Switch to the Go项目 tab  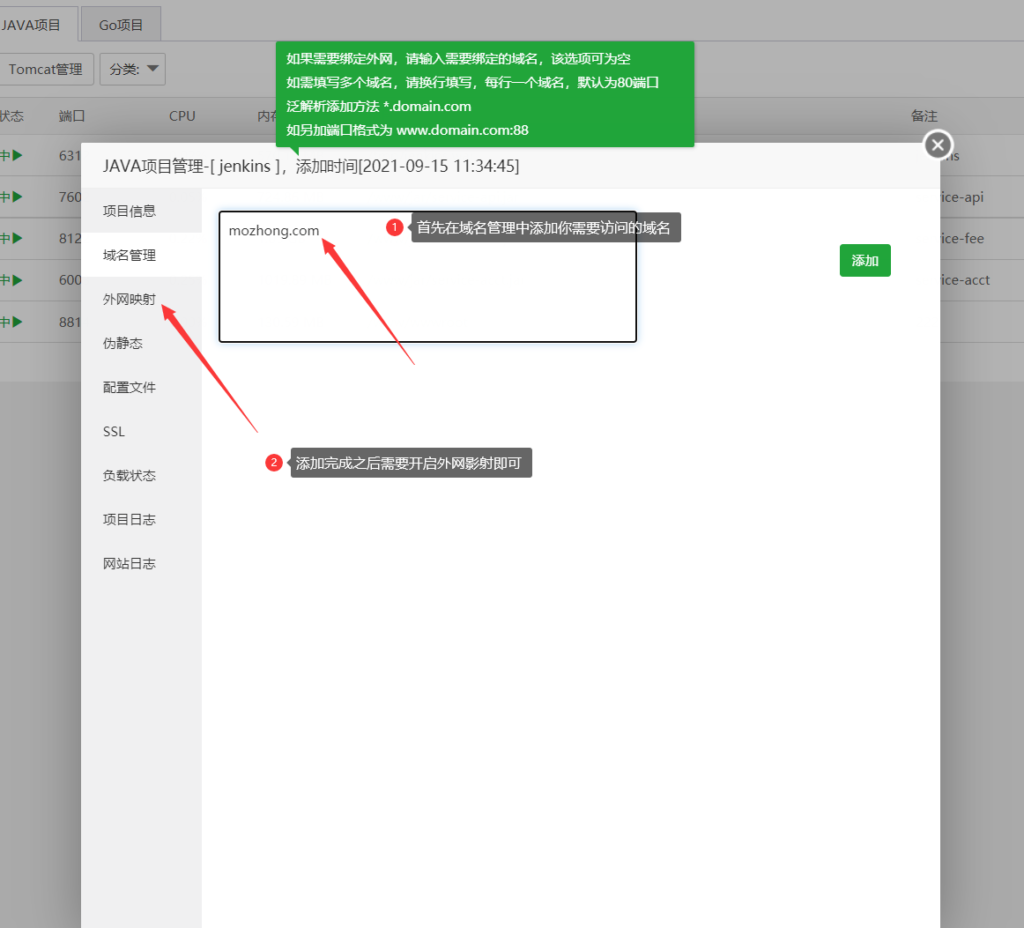[121, 25]
